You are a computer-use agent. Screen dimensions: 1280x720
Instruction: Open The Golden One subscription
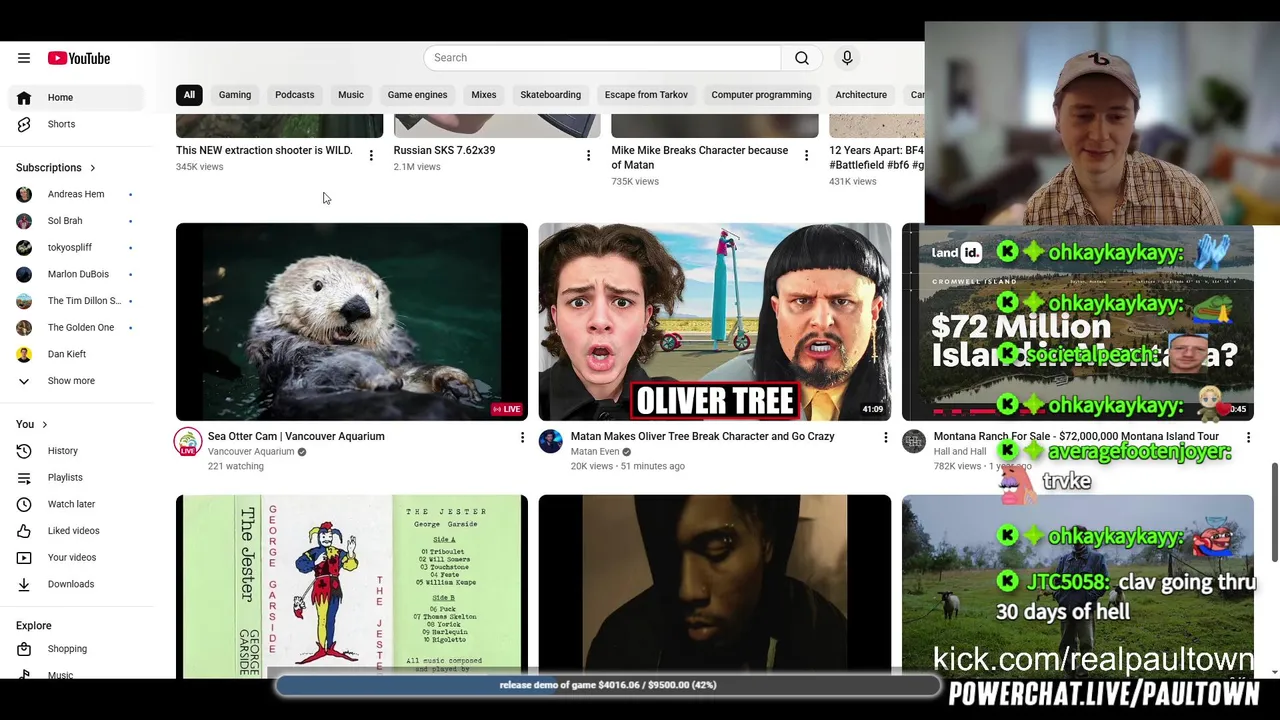77,327
